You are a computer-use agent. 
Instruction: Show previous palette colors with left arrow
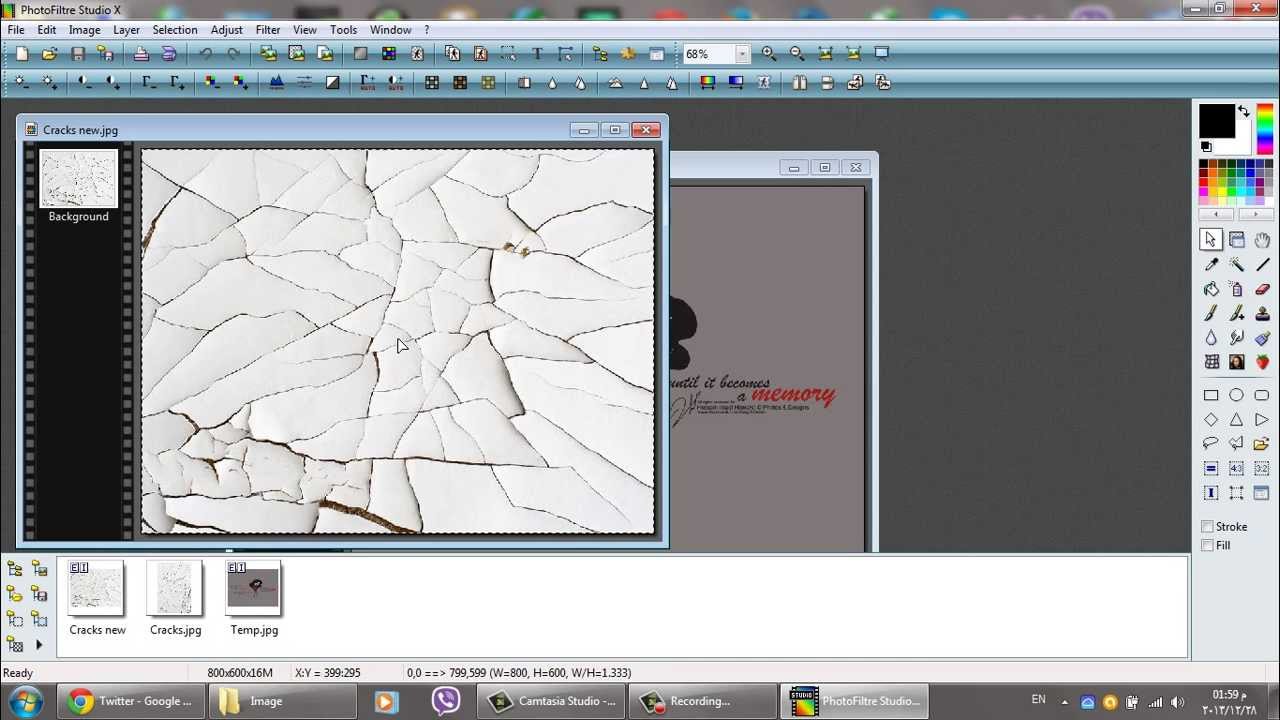tap(1216, 214)
